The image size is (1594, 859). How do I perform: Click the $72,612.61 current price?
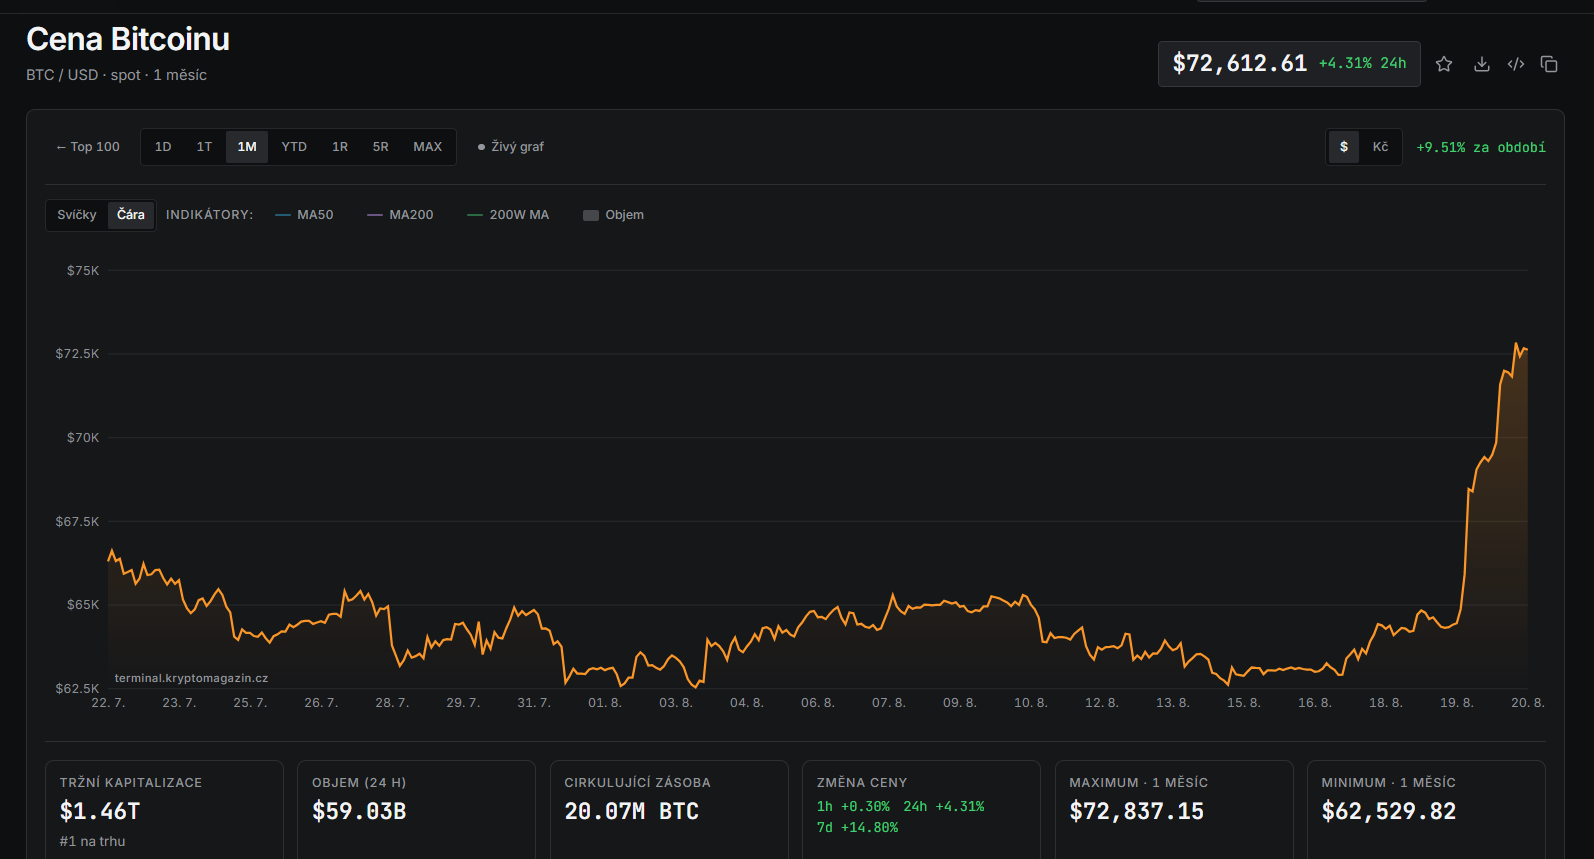pyautogui.click(x=1240, y=64)
